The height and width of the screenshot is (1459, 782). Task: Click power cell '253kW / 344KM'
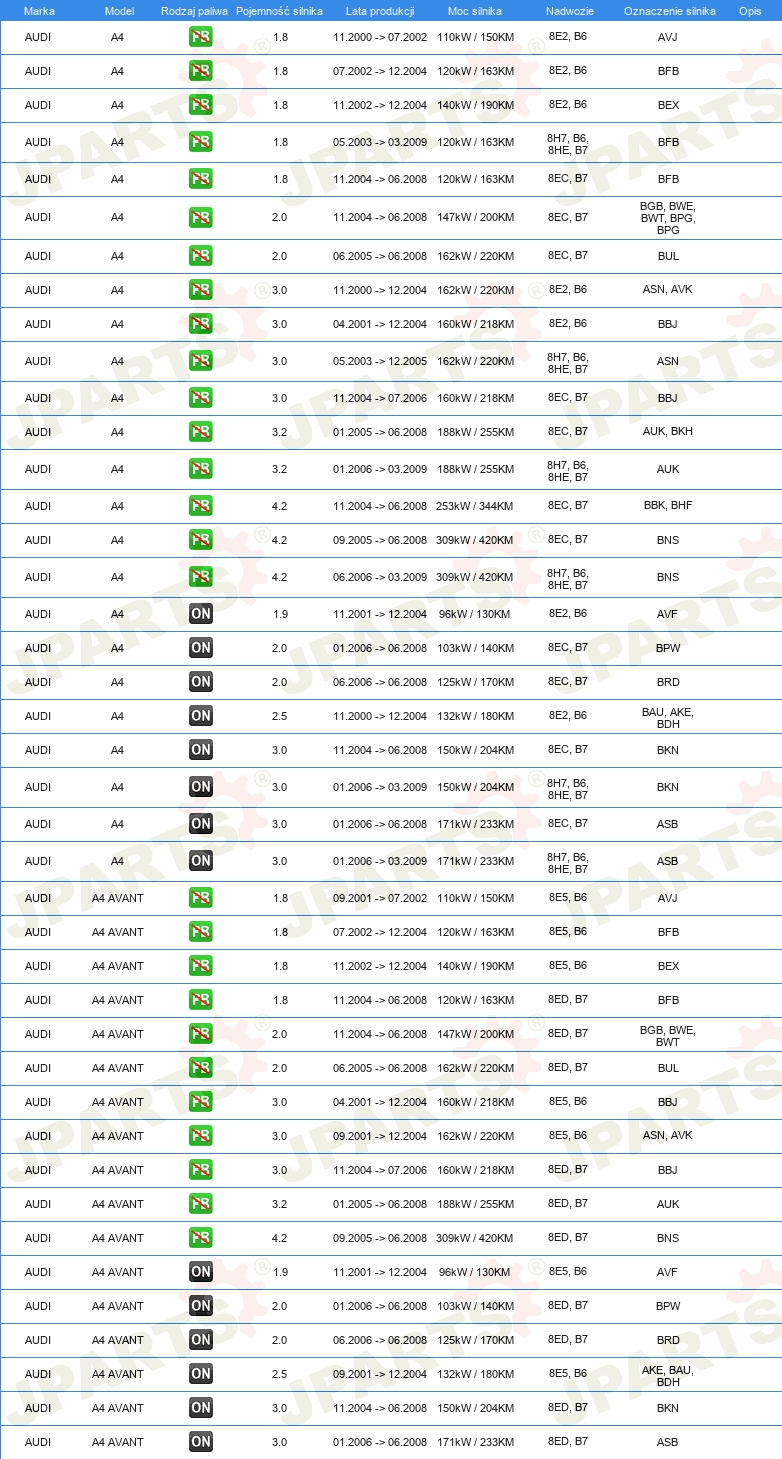click(x=475, y=506)
